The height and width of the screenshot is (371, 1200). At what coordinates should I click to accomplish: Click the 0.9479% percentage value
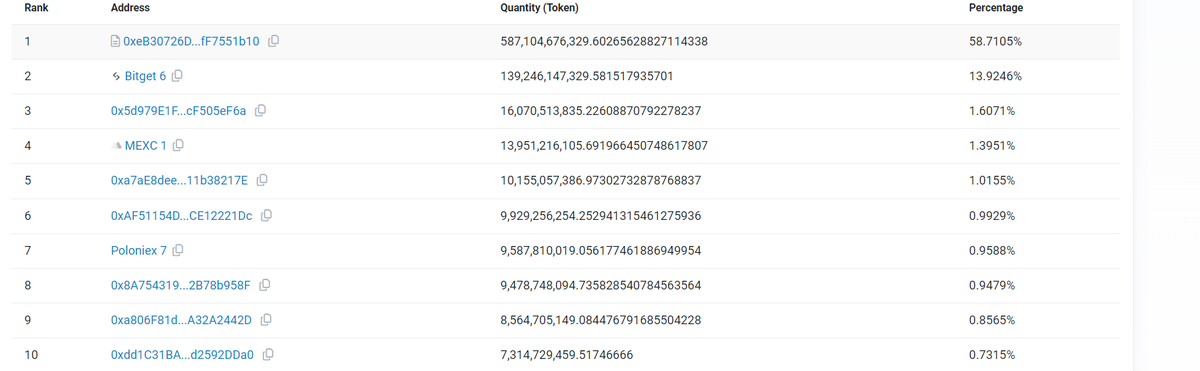992,285
